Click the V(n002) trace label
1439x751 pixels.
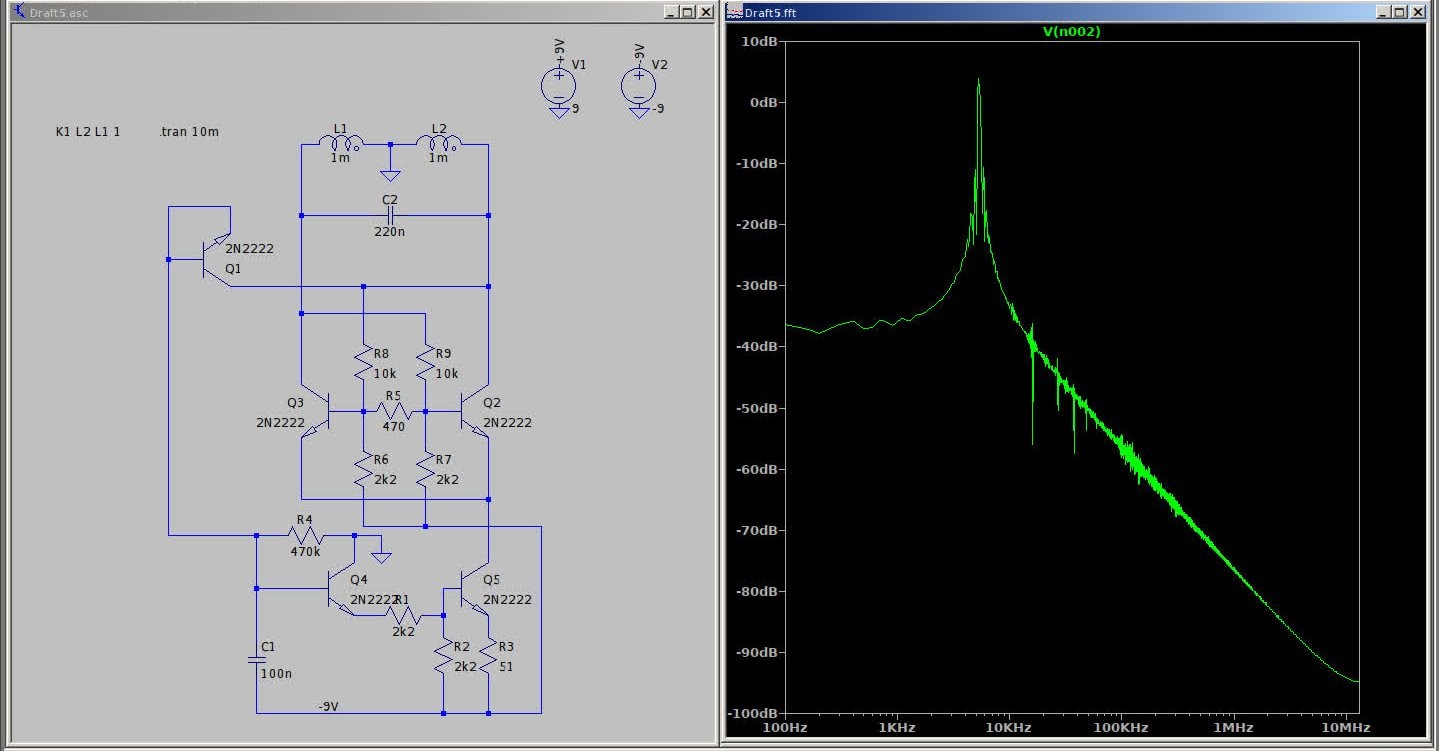1071,31
